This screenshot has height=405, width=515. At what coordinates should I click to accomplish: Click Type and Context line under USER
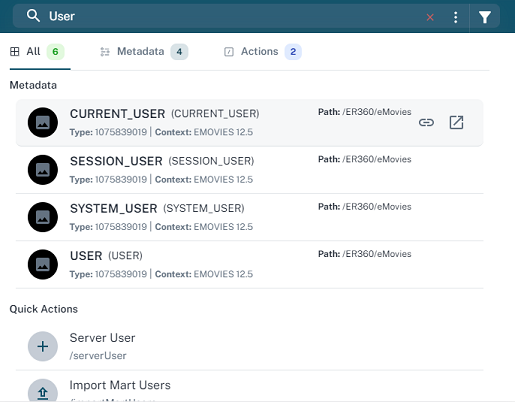(161, 274)
